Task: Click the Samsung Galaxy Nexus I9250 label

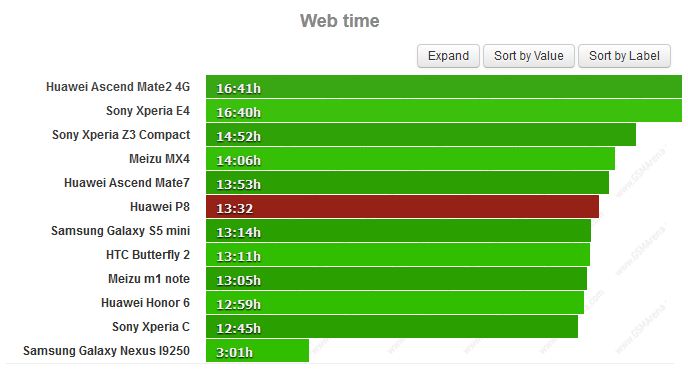Action: tap(107, 351)
